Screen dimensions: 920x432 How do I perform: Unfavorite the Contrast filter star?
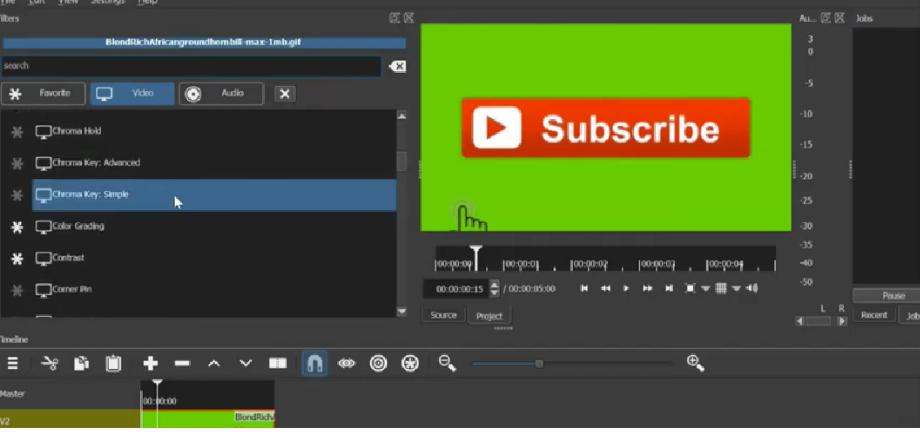pos(17,259)
